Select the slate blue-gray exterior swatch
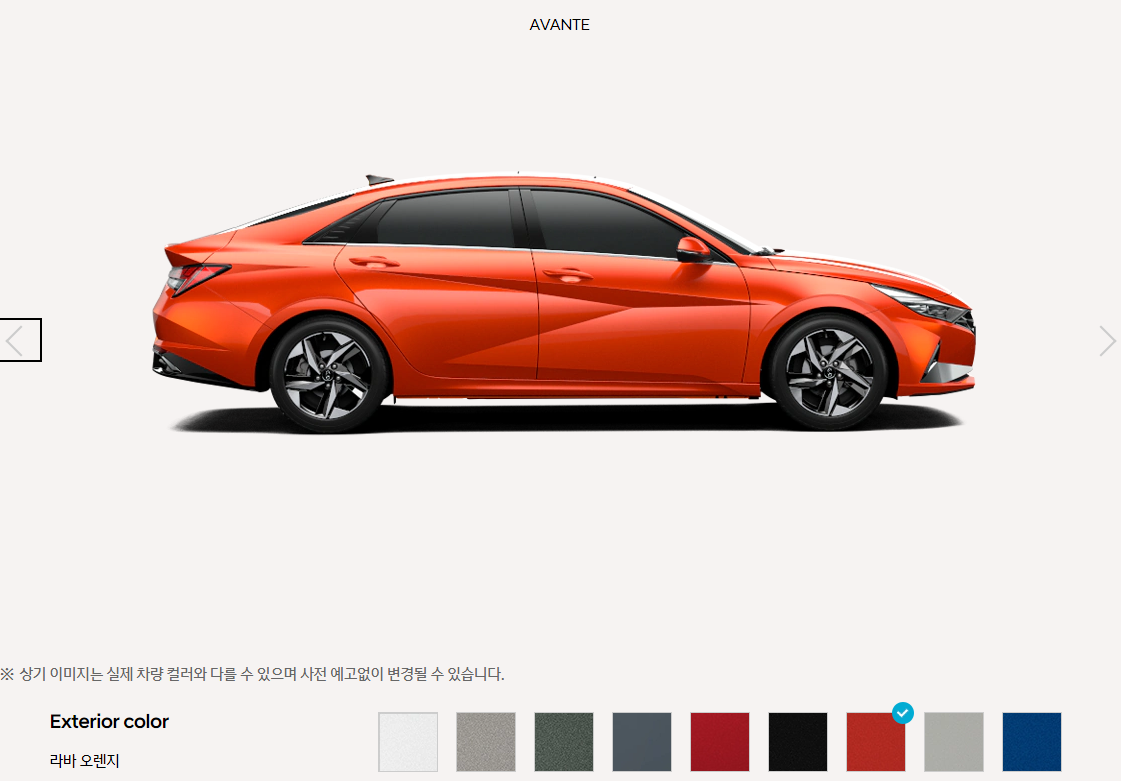The height and width of the screenshot is (781, 1121). [641, 742]
